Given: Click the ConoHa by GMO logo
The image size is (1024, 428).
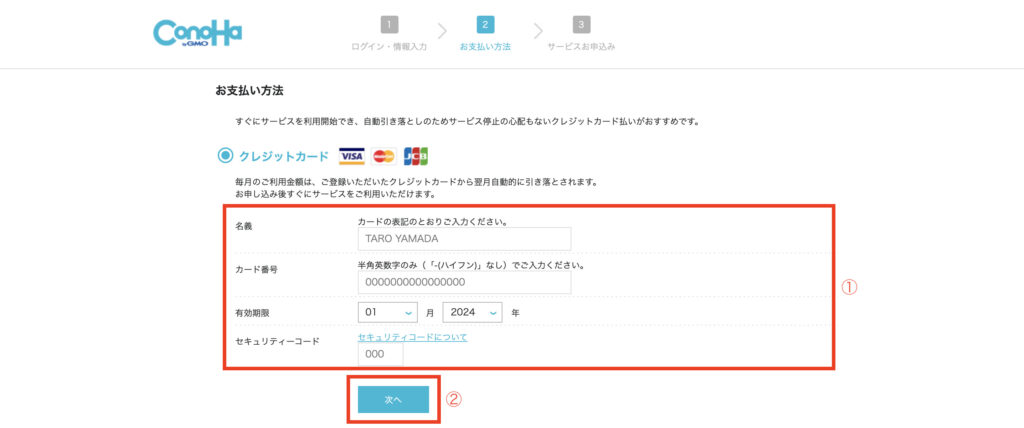Looking at the screenshot, I should tap(197, 33).
